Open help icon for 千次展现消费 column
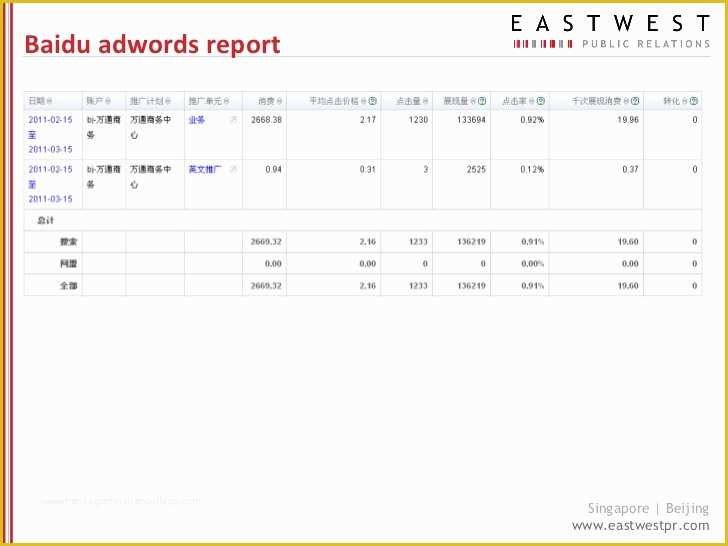 pos(635,101)
